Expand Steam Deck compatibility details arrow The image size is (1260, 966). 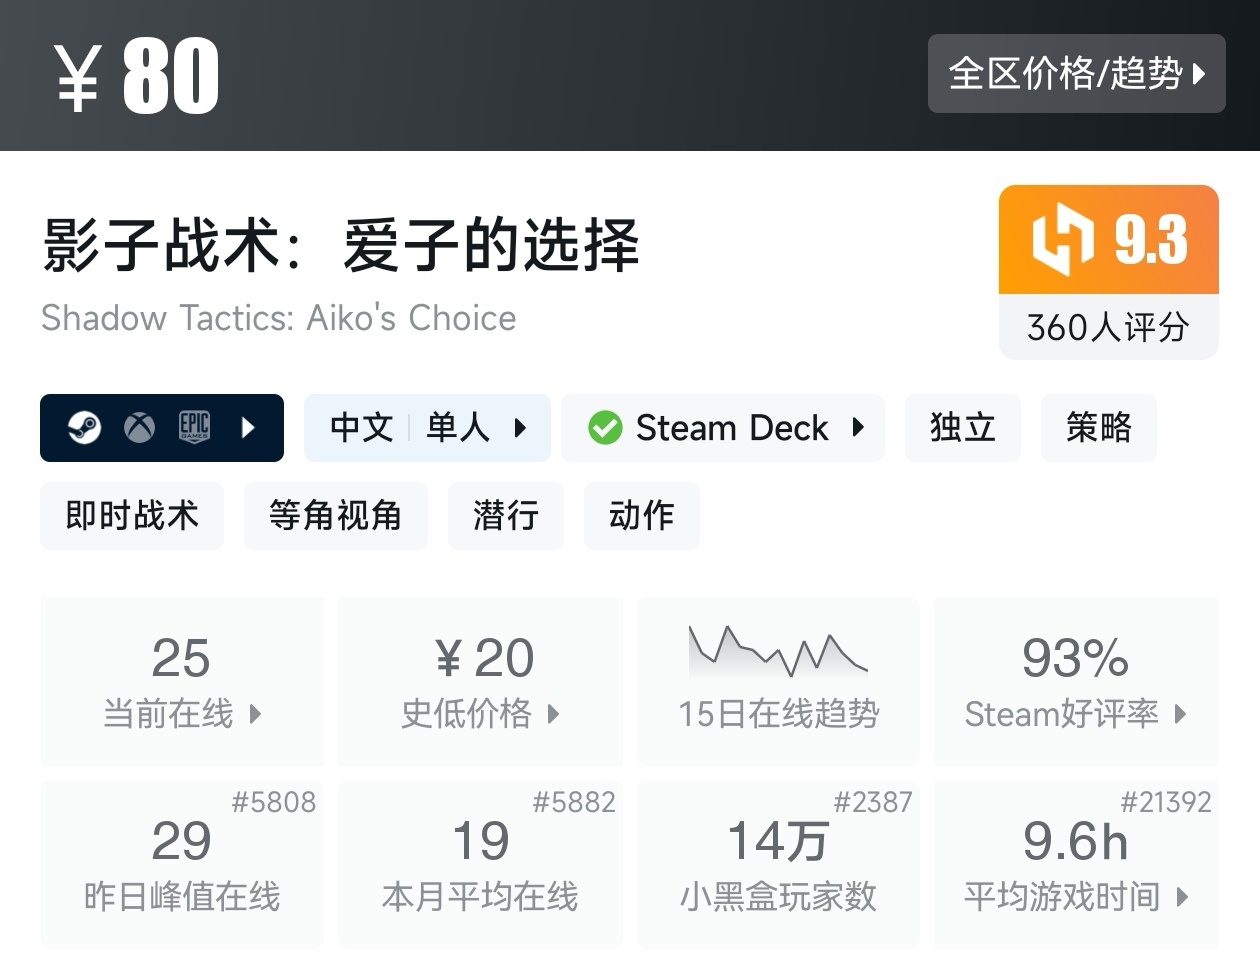coord(858,428)
